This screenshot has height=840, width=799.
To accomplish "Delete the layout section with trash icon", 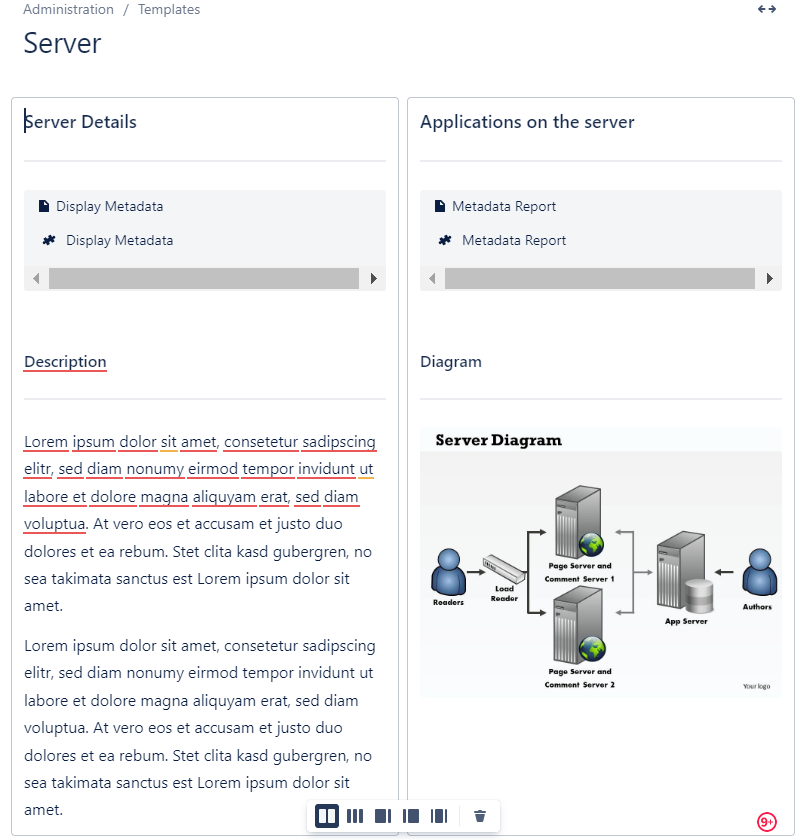I will 480,816.
